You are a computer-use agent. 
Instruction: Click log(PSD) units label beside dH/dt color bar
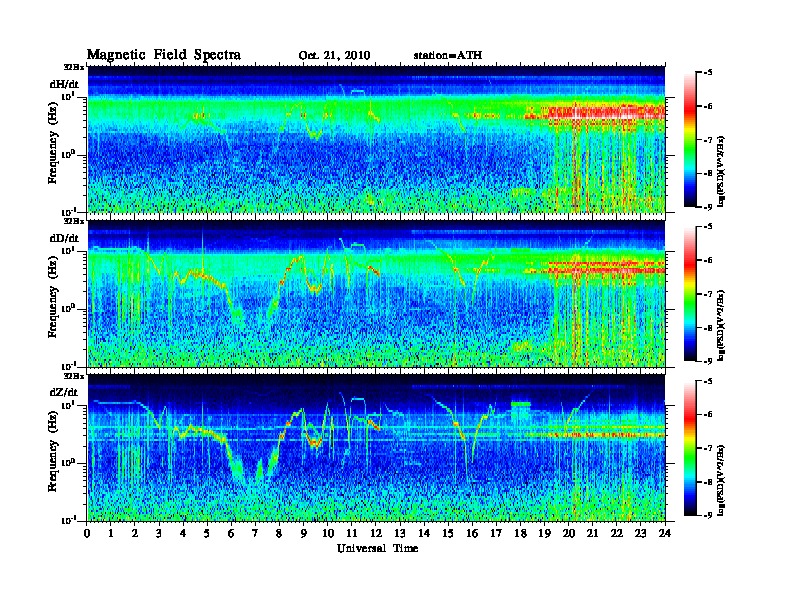point(722,171)
